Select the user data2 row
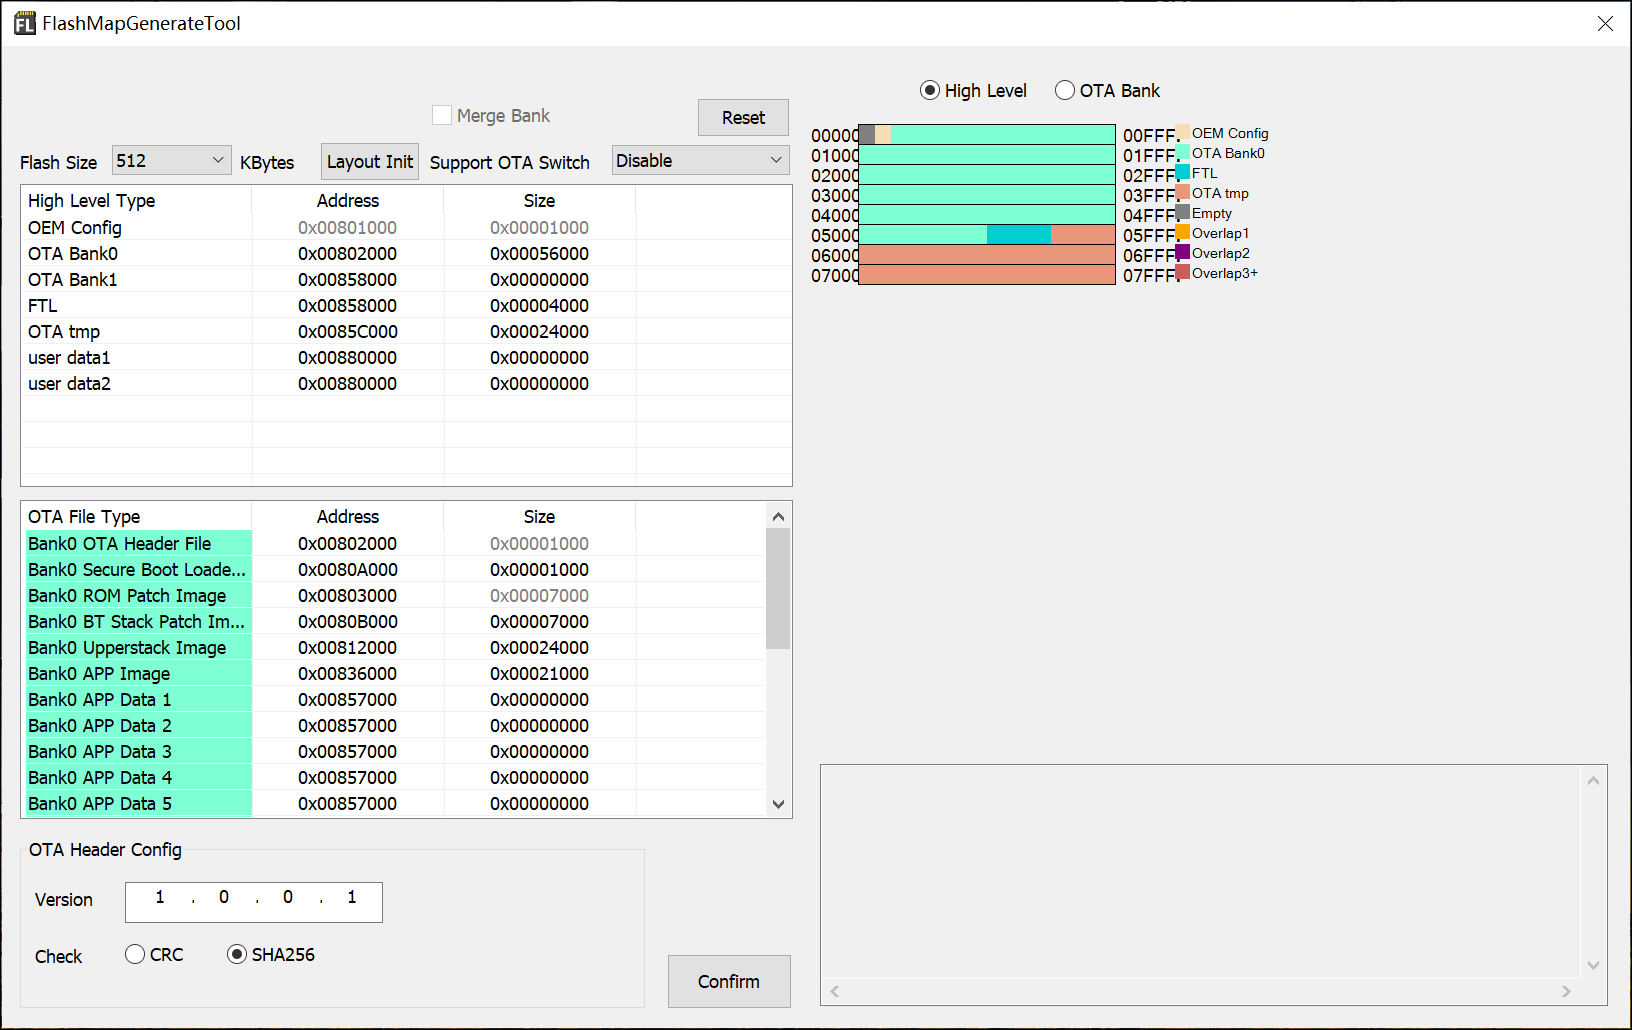Viewport: 1632px width, 1030px height. coord(406,384)
